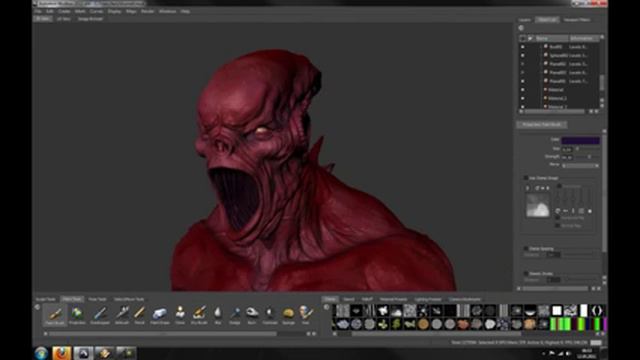Open the Help menu
This screenshot has width=640, height=360.
(185, 11)
